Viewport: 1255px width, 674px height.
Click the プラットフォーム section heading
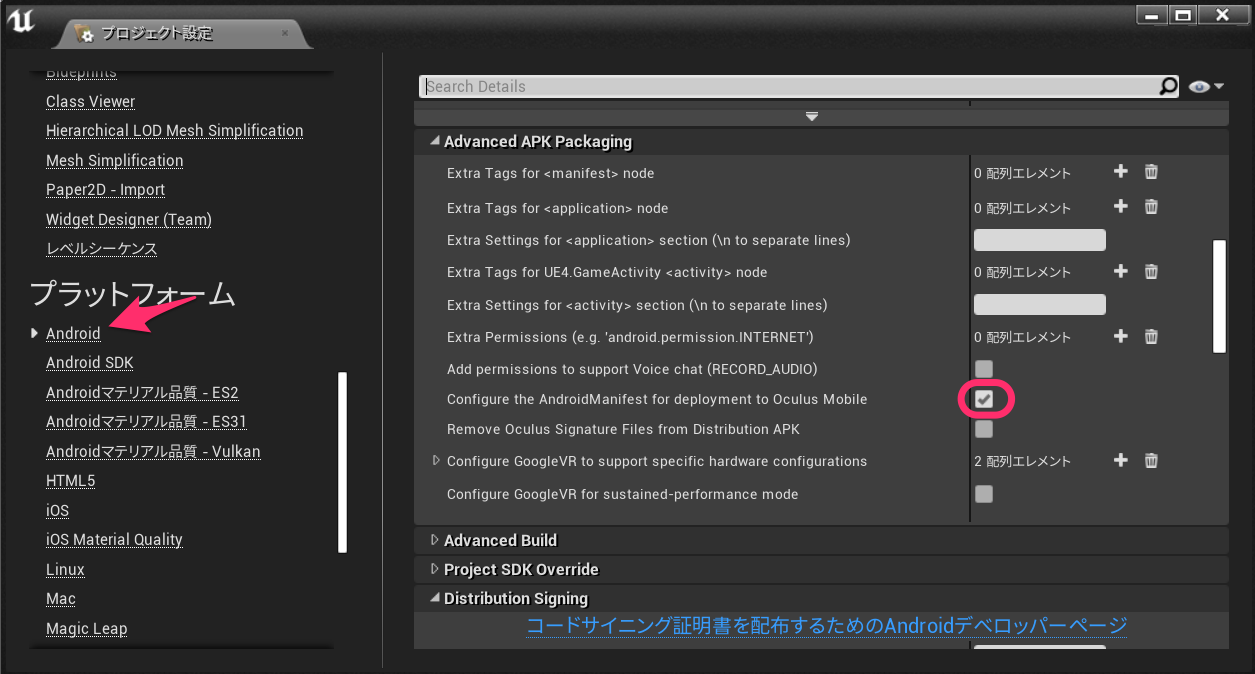coord(132,294)
